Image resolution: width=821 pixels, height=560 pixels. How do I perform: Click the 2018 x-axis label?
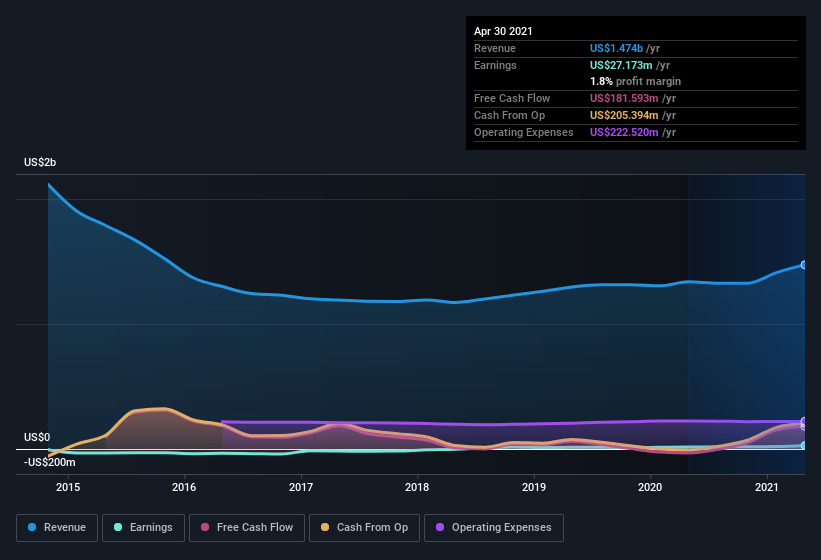[417, 487]
